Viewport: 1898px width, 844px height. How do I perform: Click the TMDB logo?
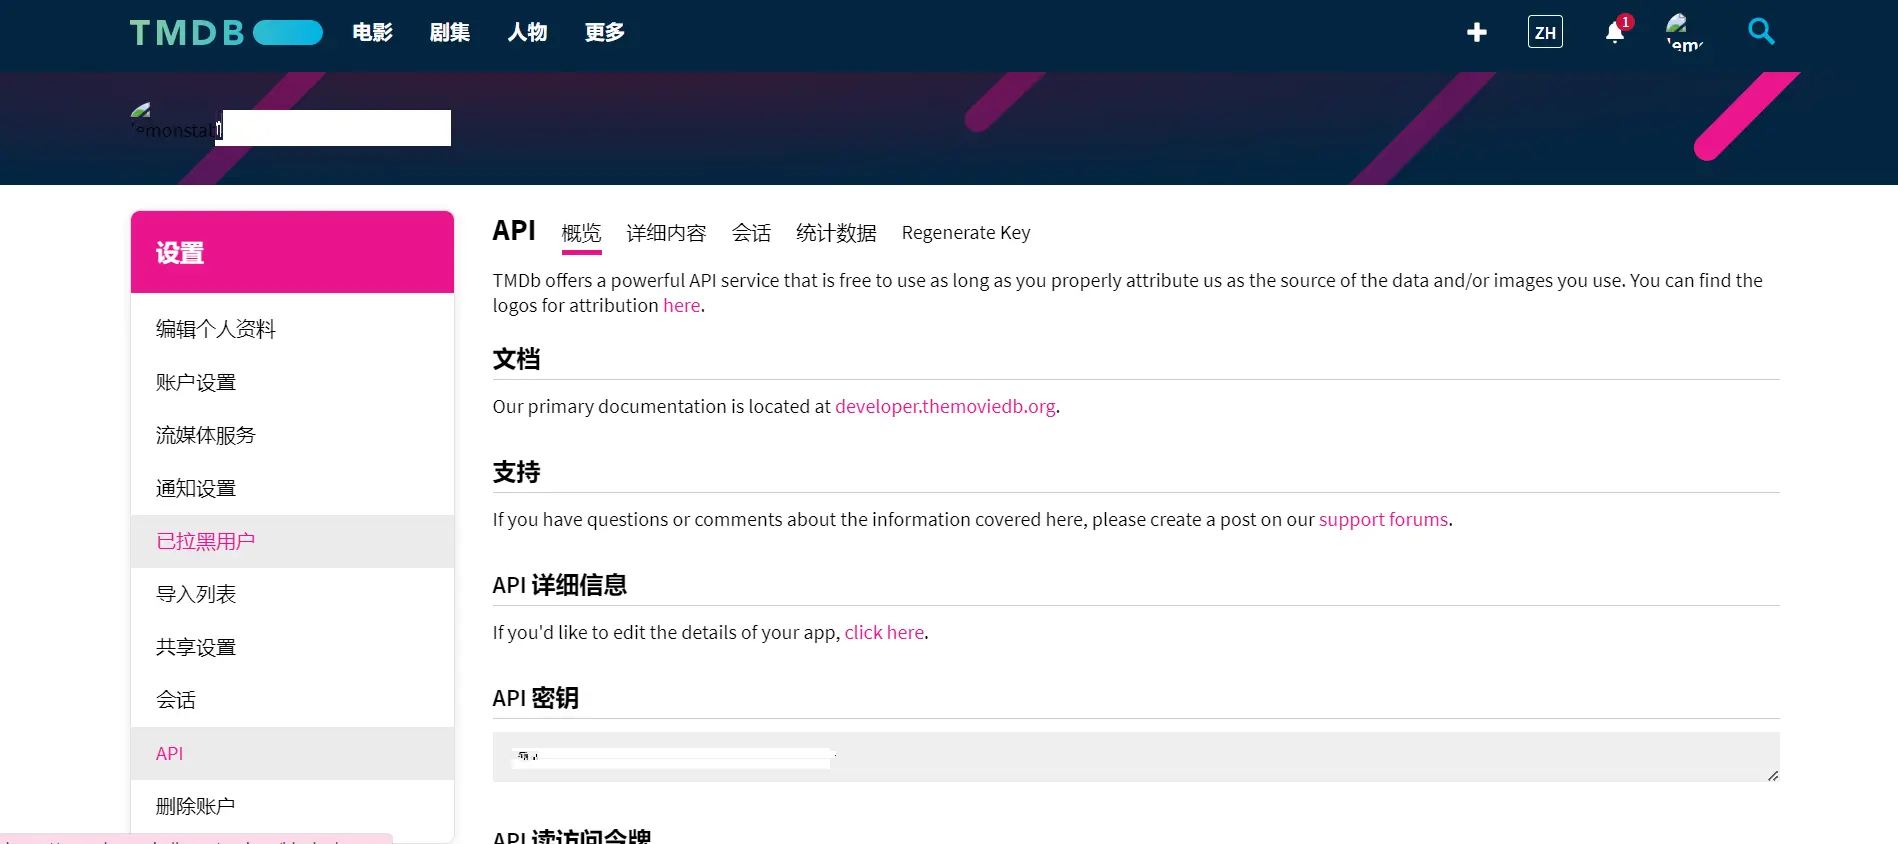tap(226, 33)
